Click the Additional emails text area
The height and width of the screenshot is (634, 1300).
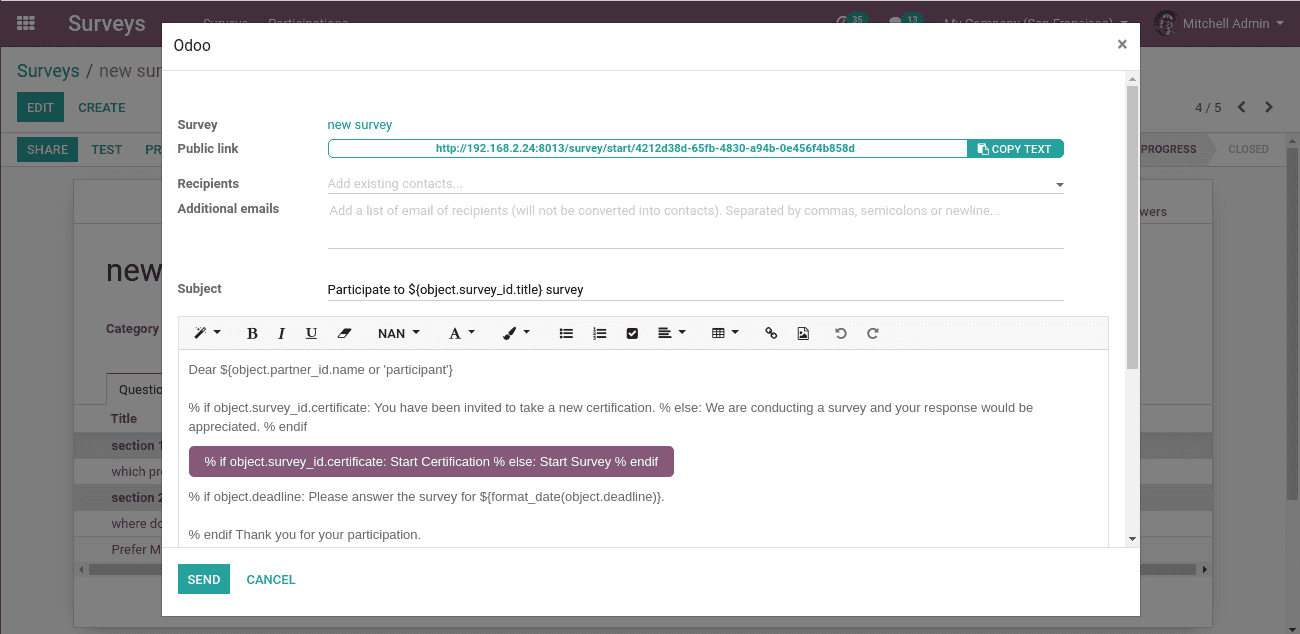coord(696,223)
